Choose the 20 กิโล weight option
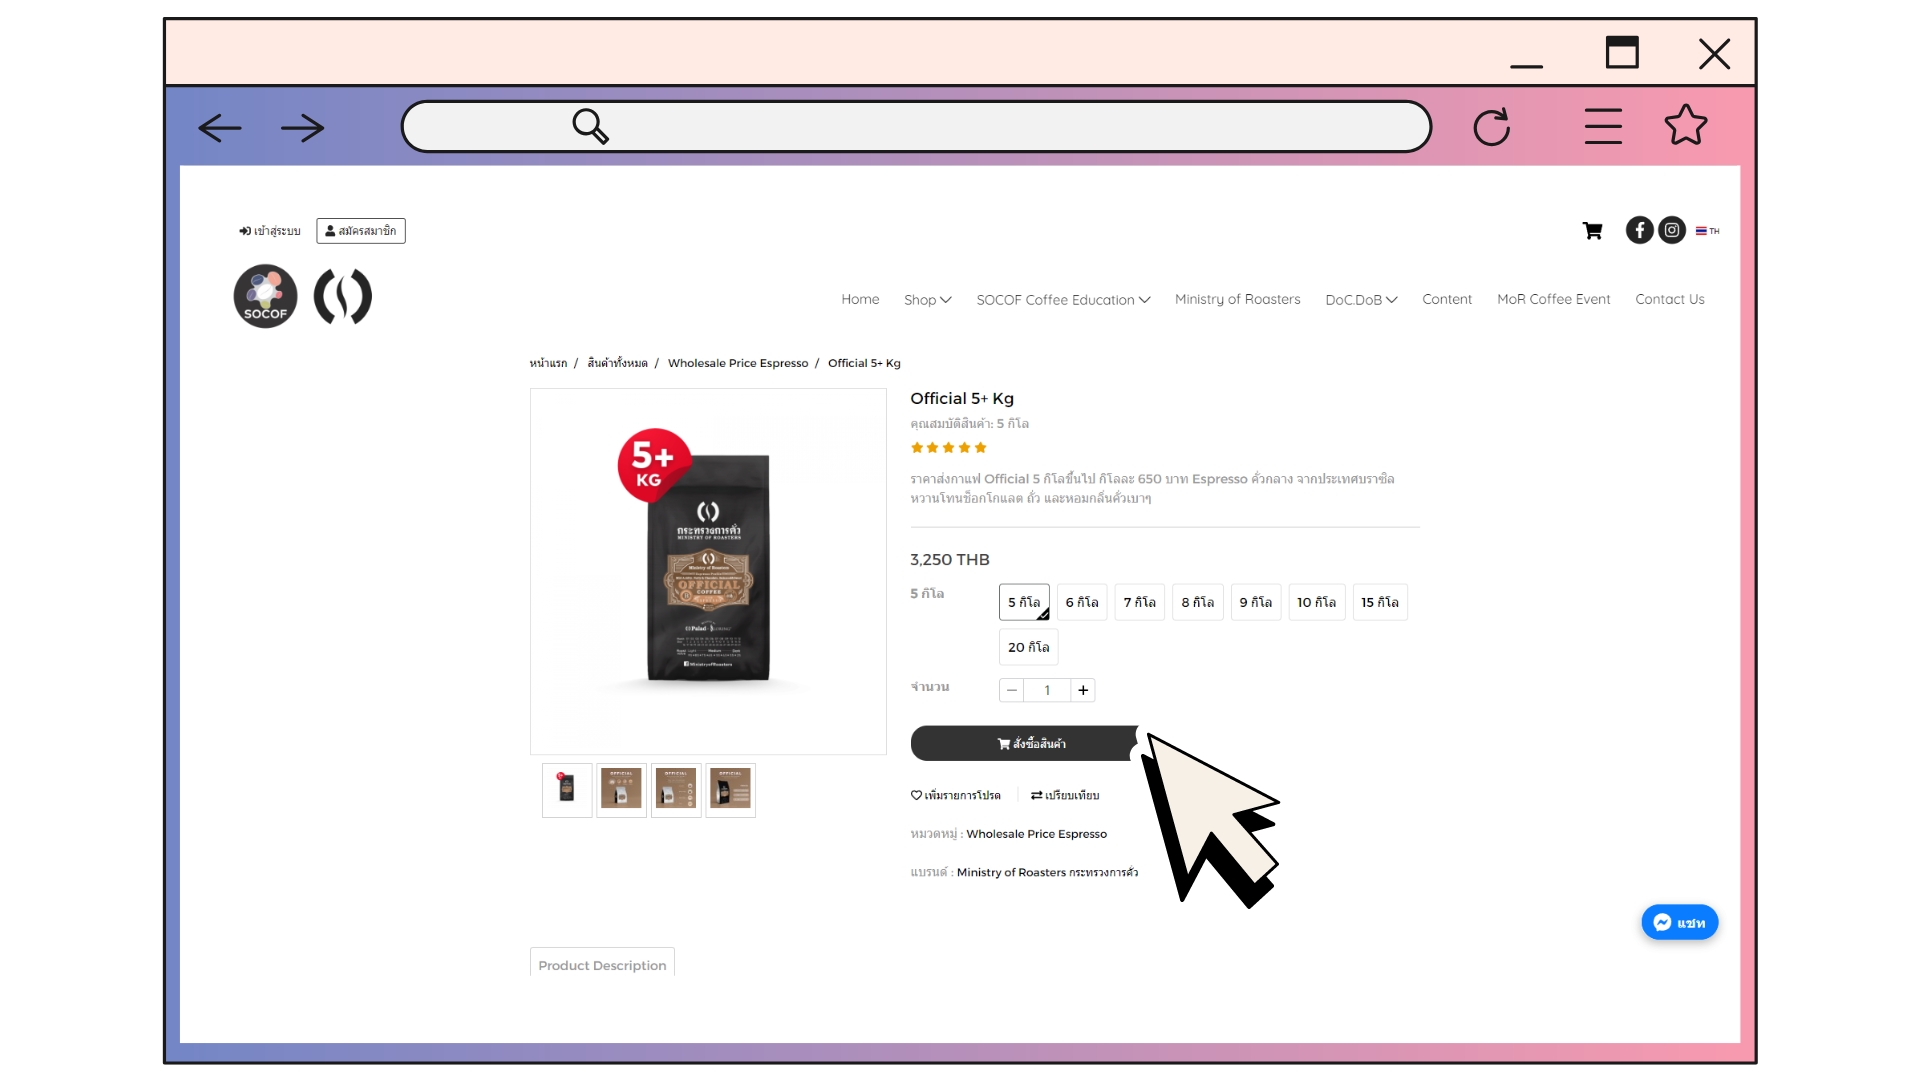Image resolution: width=1920 pixels, height=1080 pixels. click(x=1028, y=647)
